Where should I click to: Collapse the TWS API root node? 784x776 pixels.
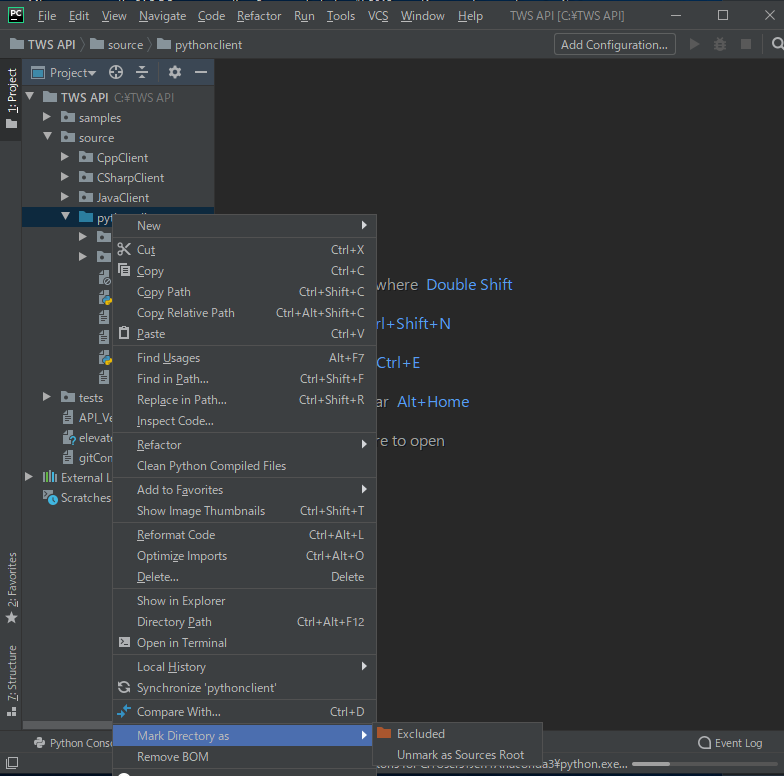[x=30, y=96]
